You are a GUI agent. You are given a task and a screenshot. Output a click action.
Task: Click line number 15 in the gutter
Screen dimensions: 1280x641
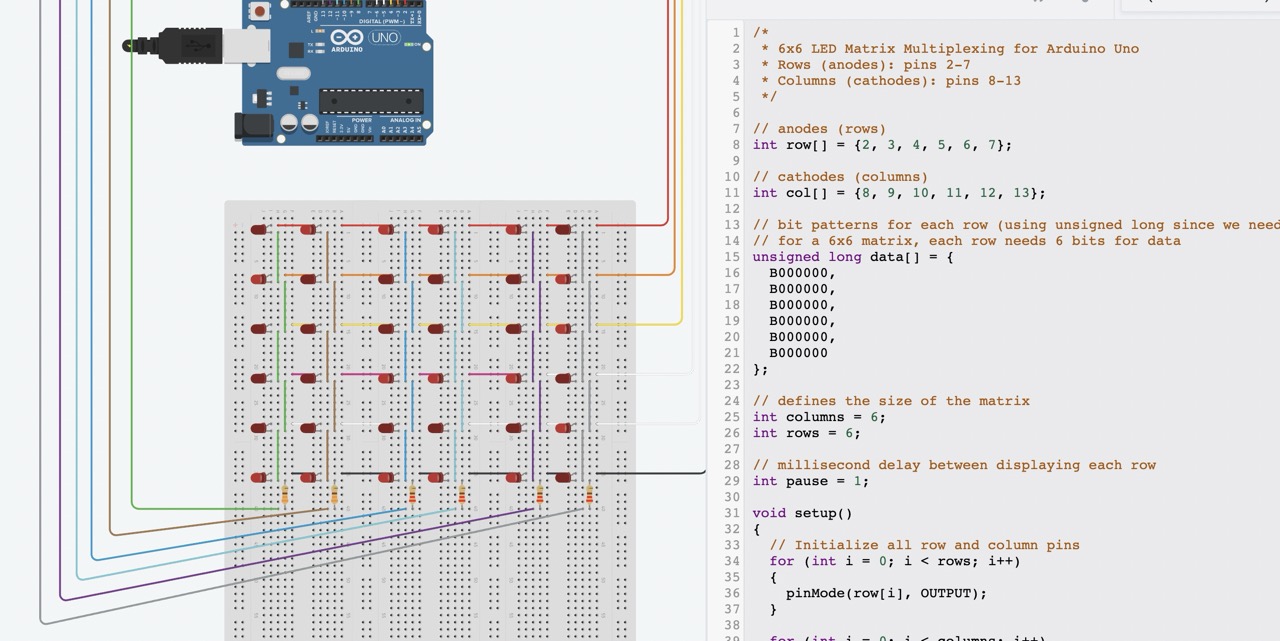tap(732, 256)
